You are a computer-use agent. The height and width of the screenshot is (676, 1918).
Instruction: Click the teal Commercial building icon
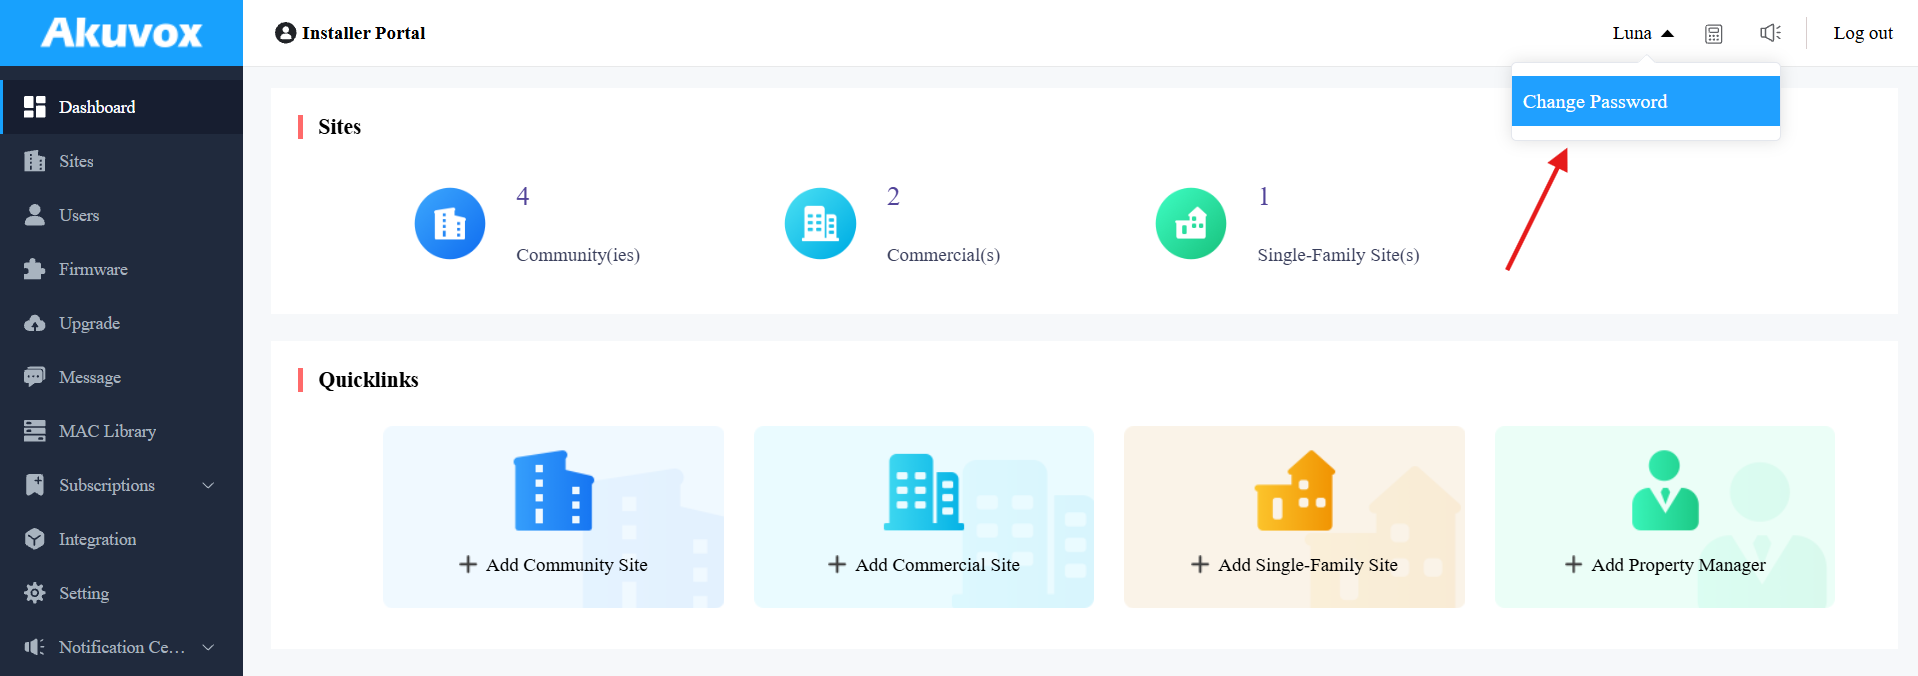pyautogui.click(x=820, y=224)
